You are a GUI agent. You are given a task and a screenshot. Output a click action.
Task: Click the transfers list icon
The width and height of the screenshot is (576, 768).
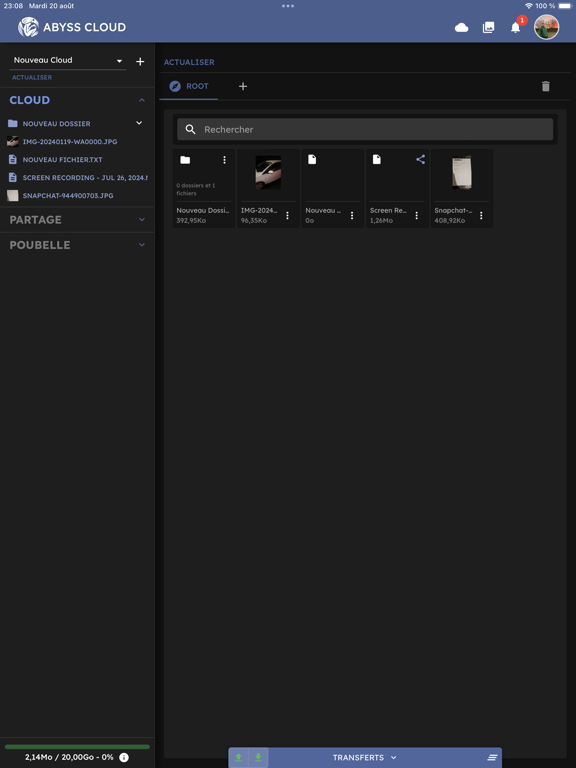click(x=492, y=758)
